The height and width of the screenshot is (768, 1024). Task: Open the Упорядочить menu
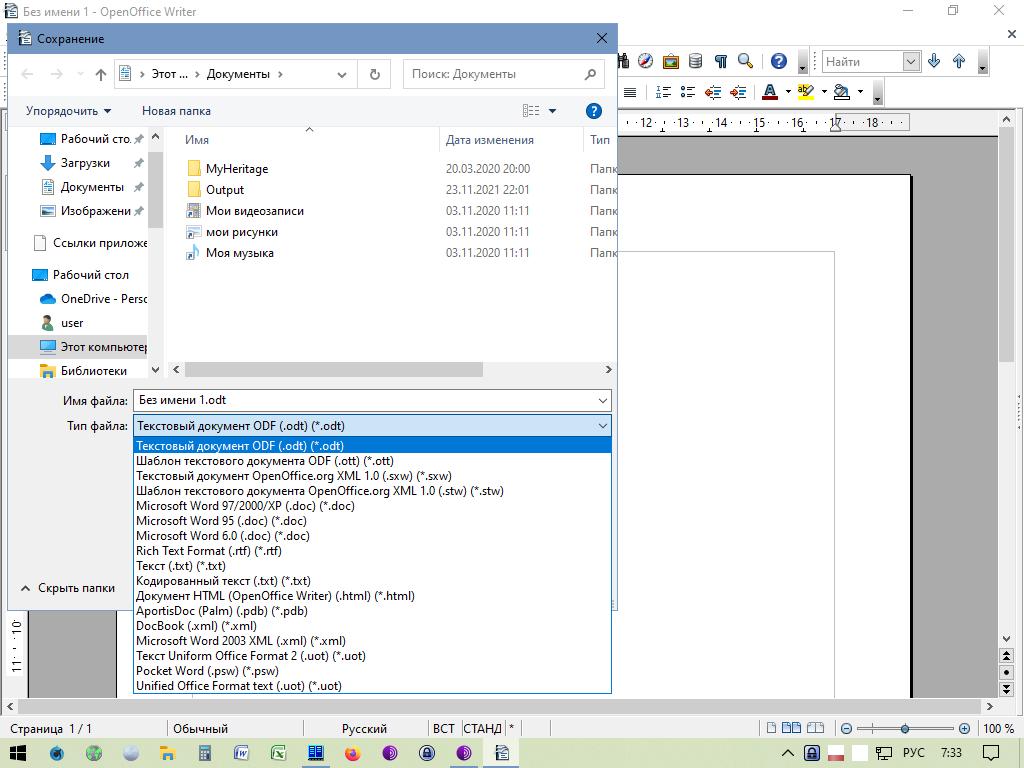click(68, 111)
